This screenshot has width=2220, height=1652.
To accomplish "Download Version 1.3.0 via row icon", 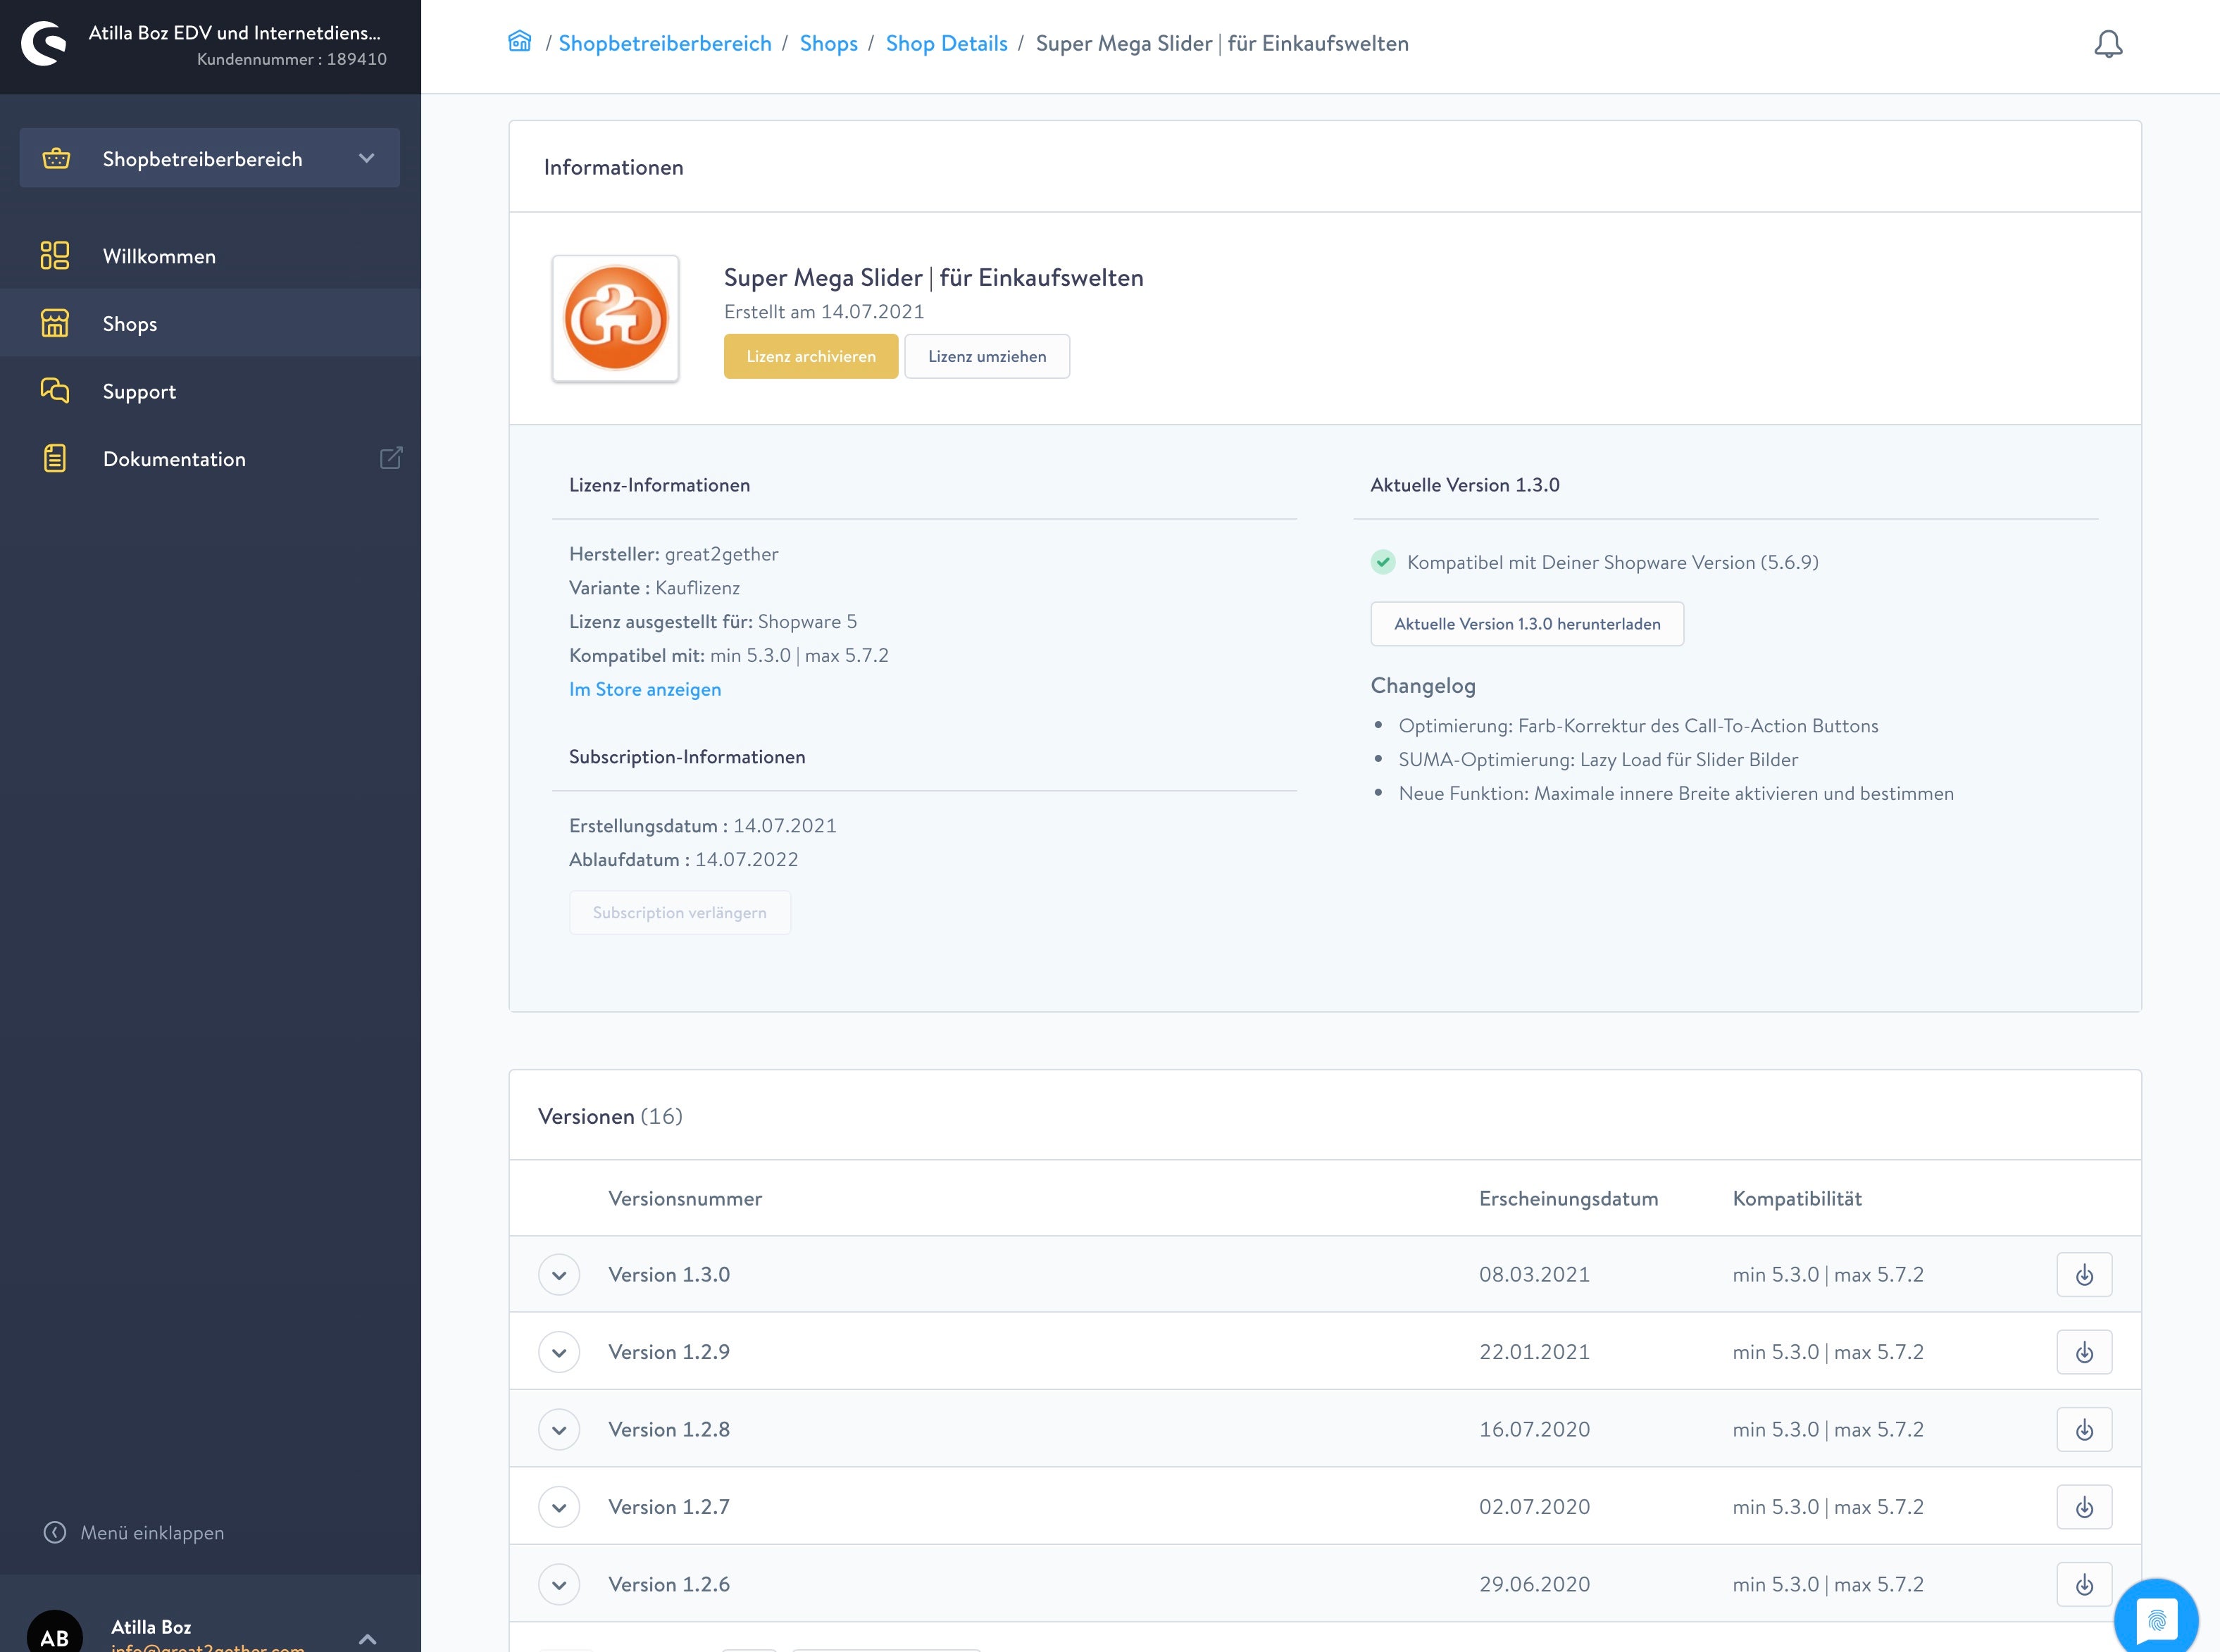I will [x=2083, y=1275].
